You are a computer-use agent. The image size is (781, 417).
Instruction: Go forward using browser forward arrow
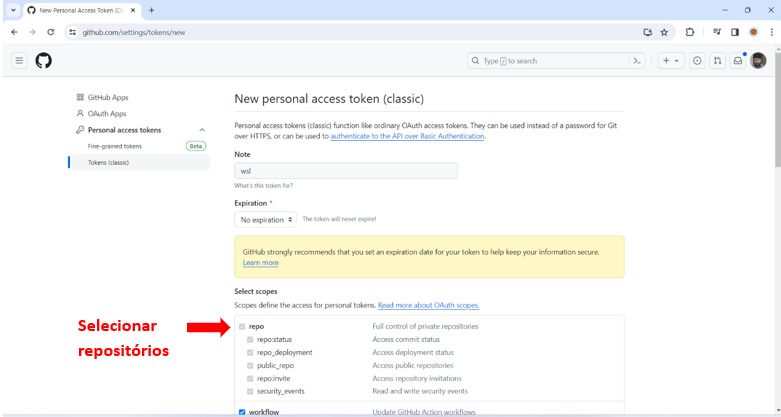click(x=32, y=32)
